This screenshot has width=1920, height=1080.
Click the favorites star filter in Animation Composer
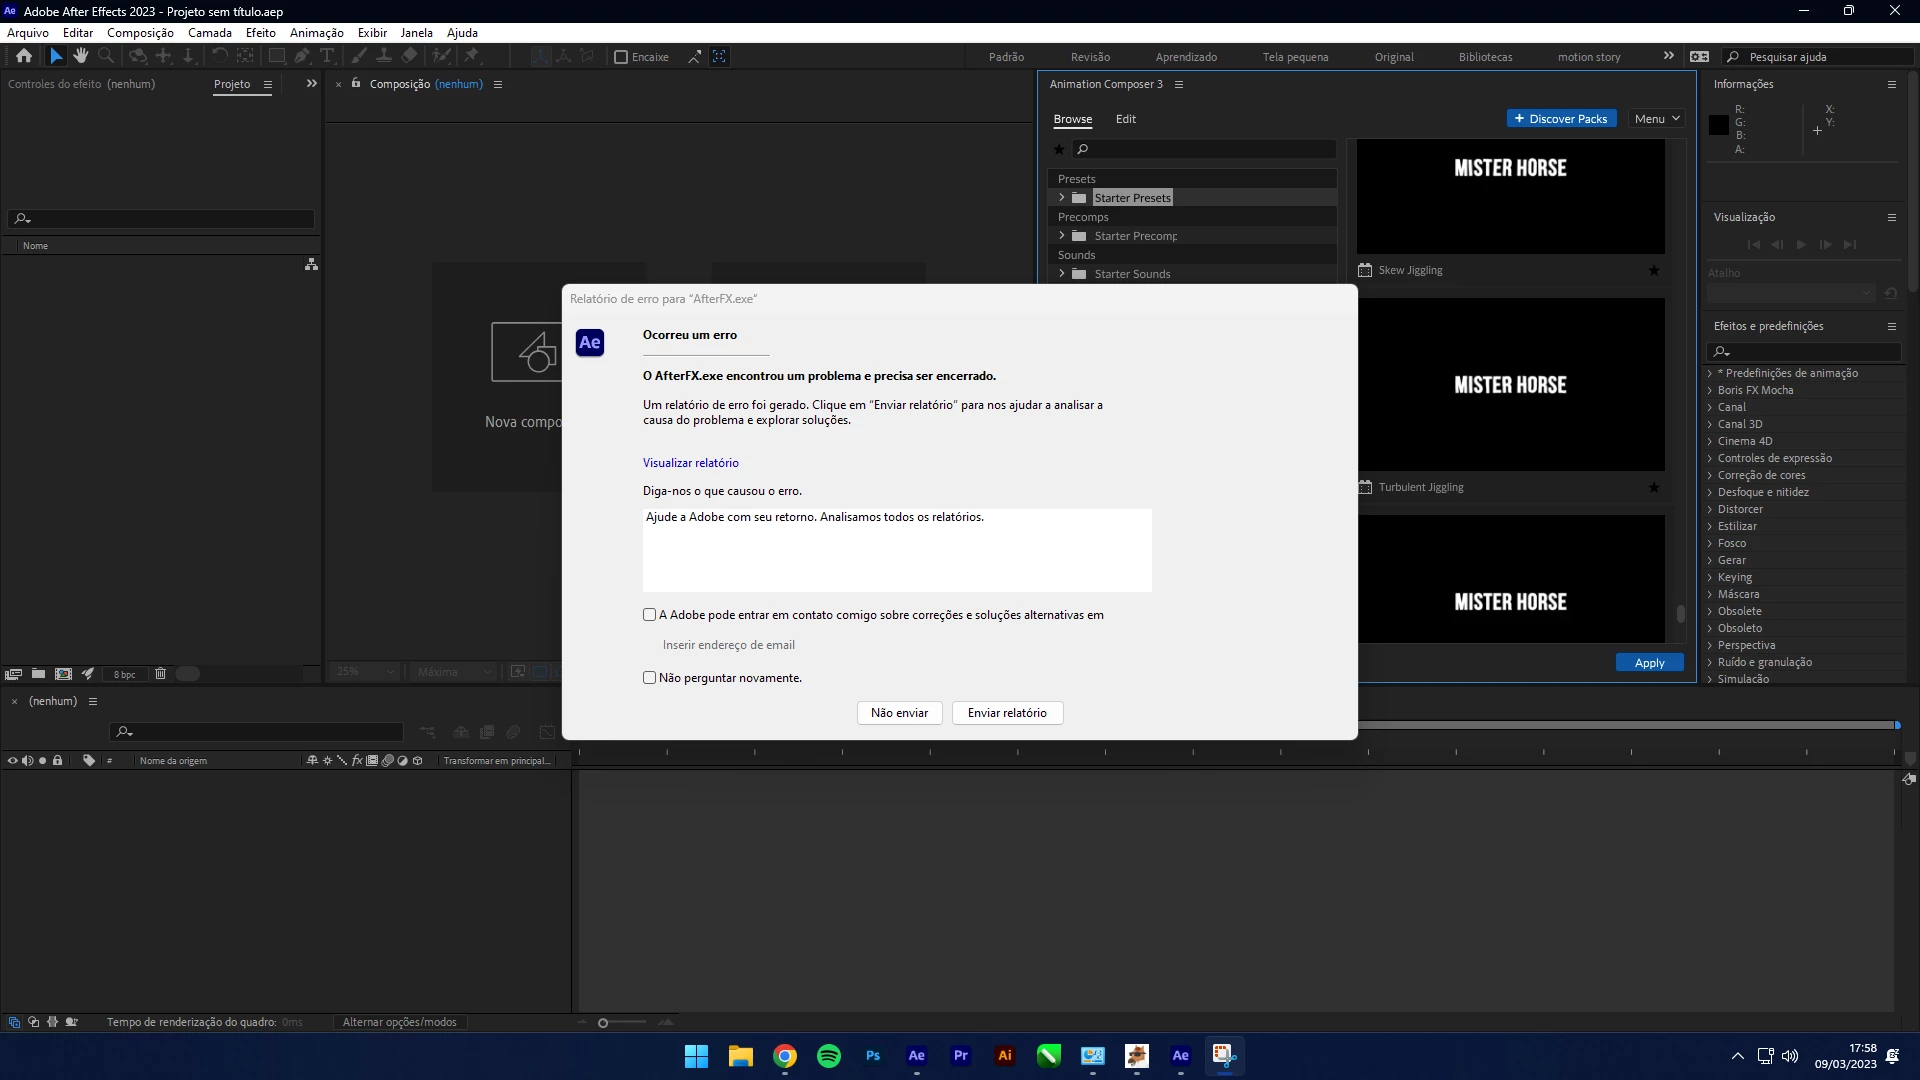[1059, 149]
